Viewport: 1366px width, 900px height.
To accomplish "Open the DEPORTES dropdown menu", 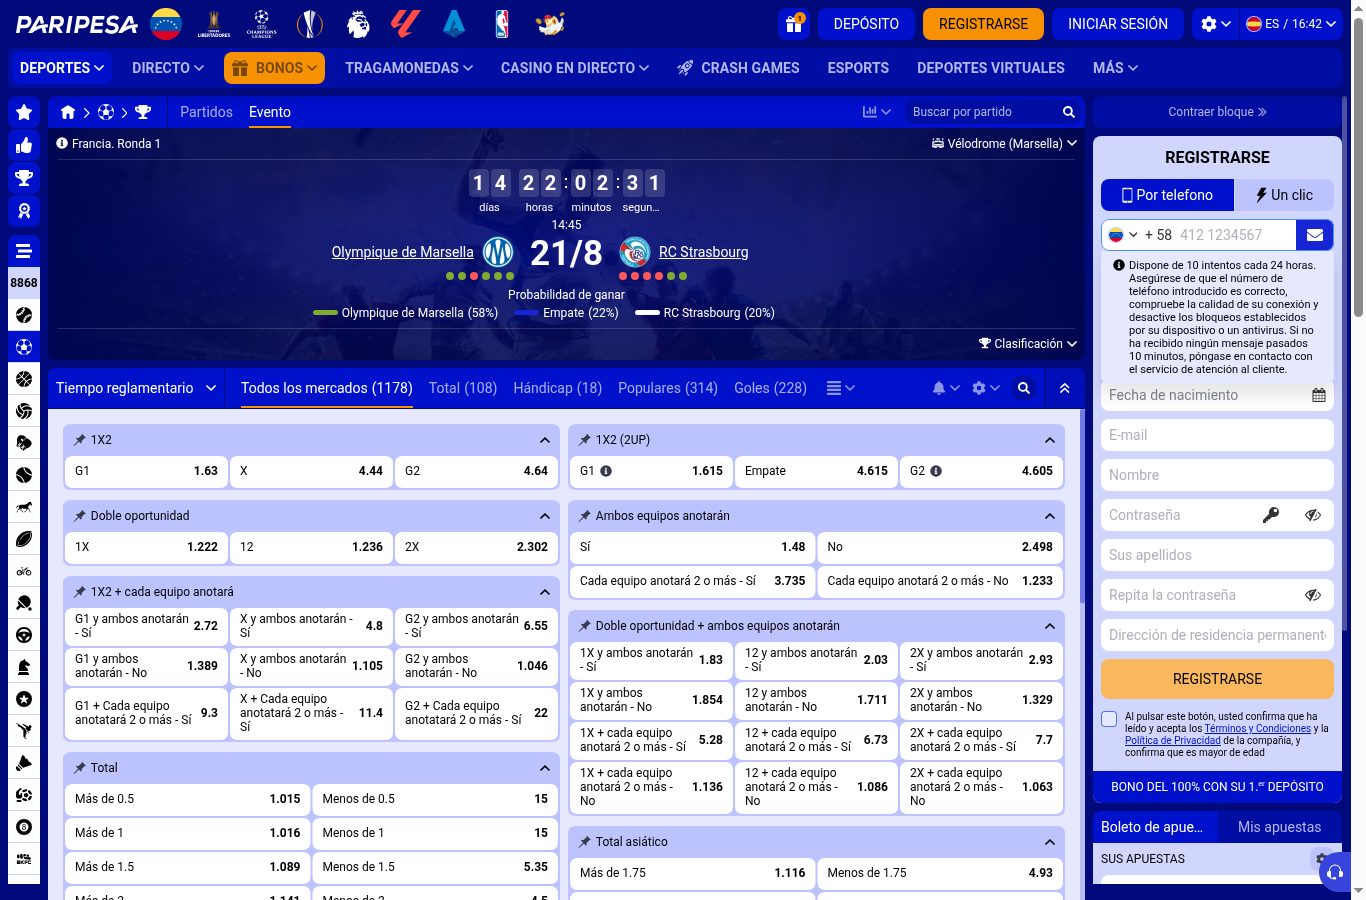I will (x=62, y=68).
